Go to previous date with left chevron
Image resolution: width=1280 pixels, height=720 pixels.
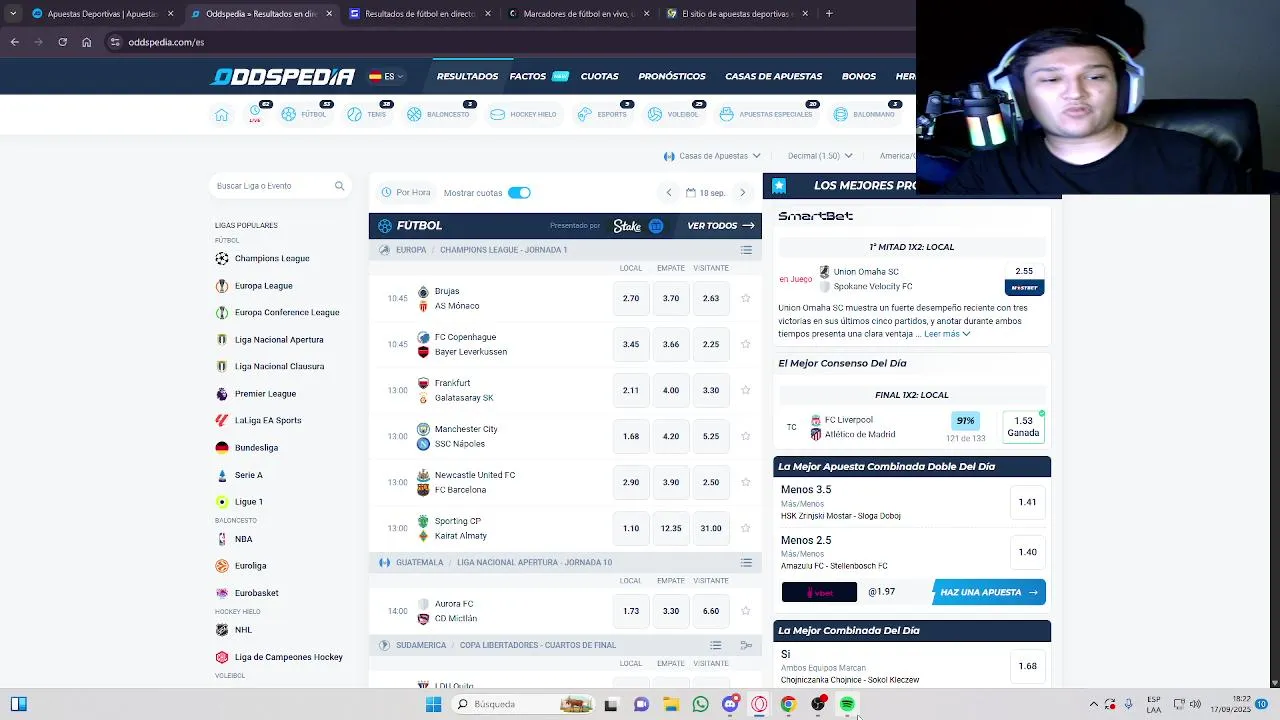point(669,193)
